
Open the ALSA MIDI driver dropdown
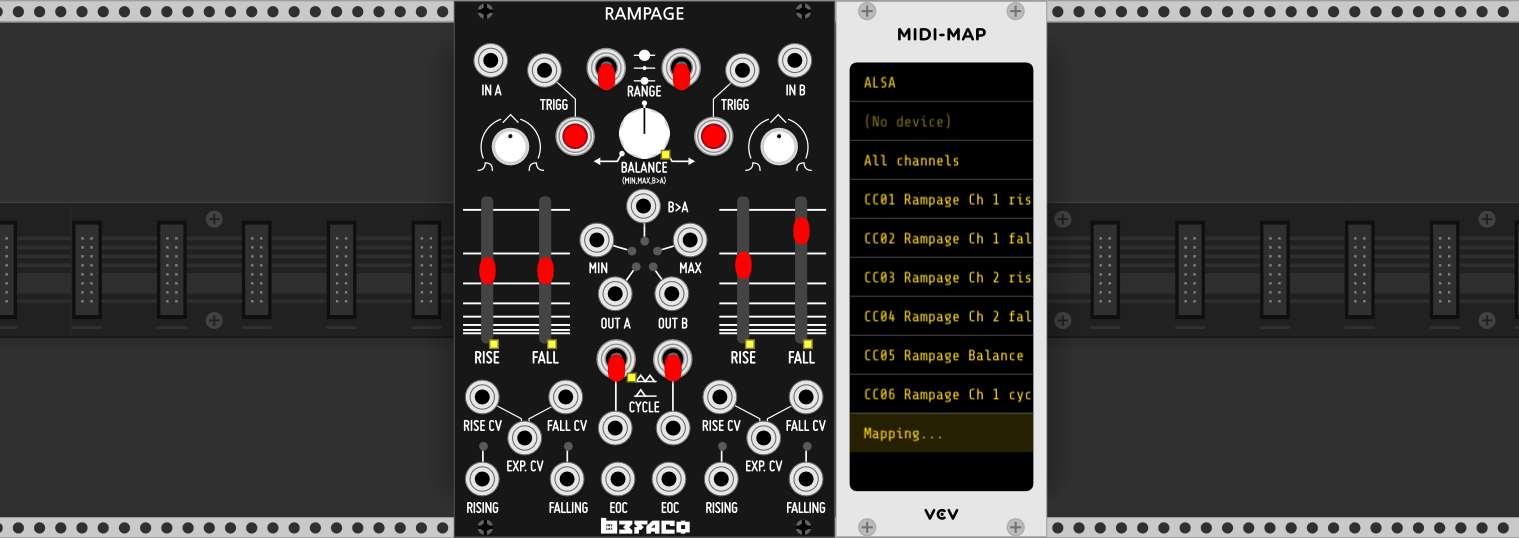pos(941,82)
